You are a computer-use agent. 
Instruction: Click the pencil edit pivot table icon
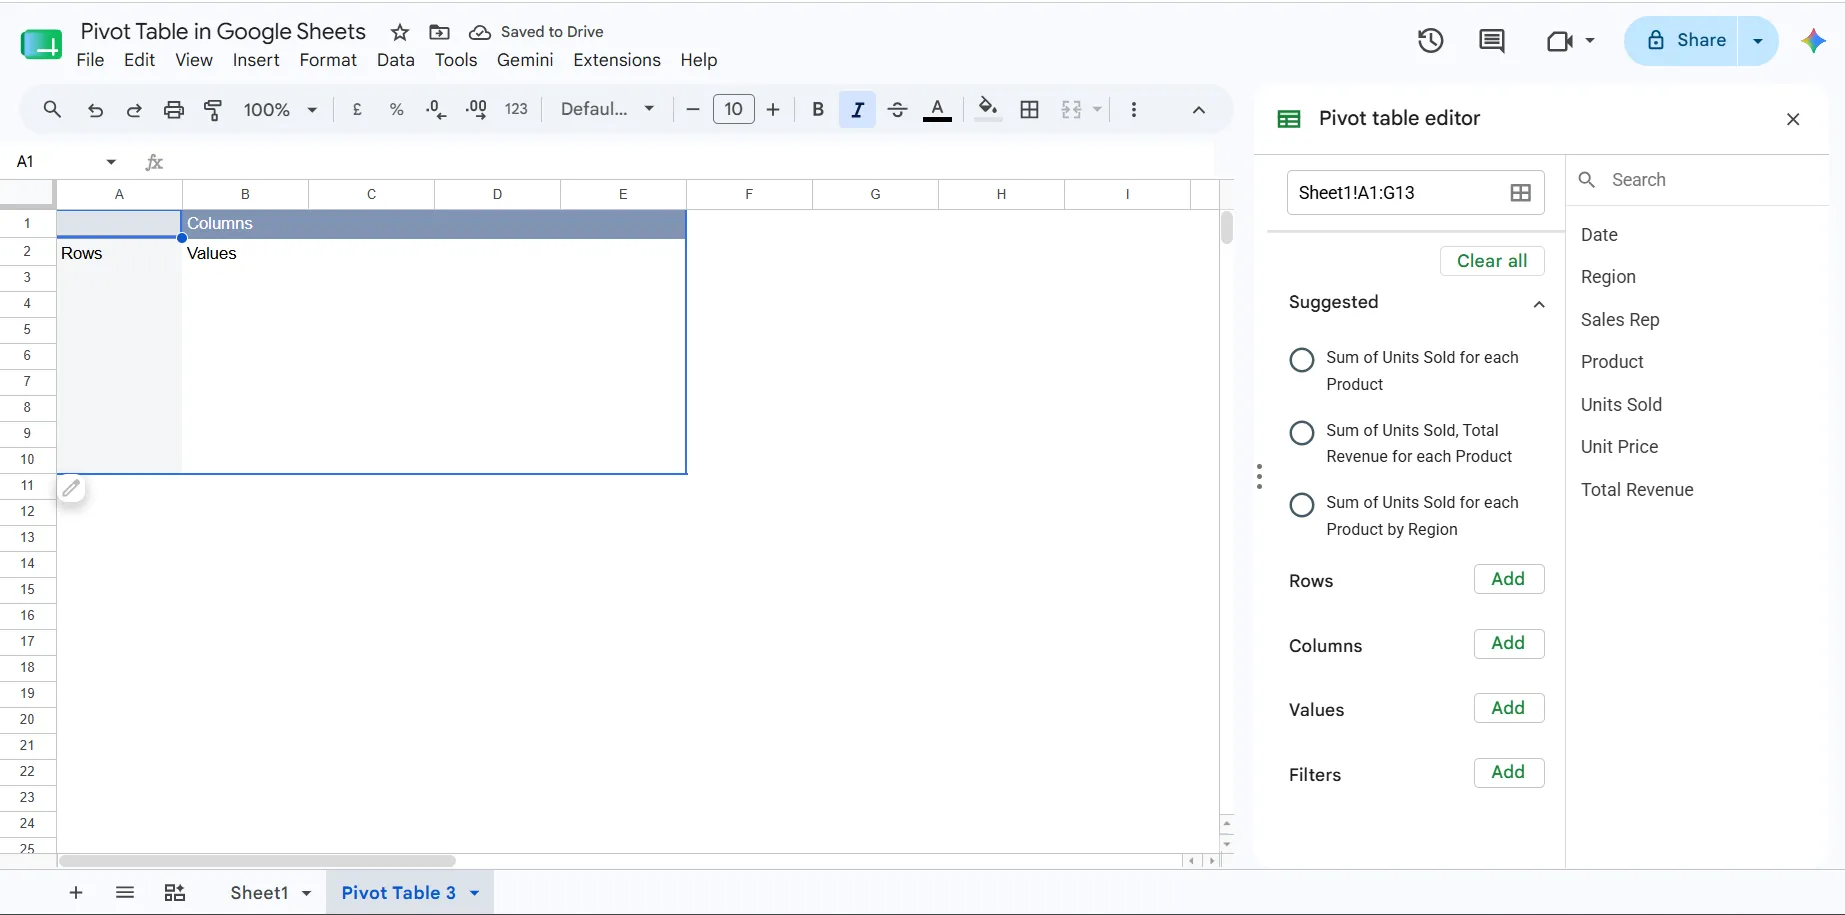[x=71, y=489]
